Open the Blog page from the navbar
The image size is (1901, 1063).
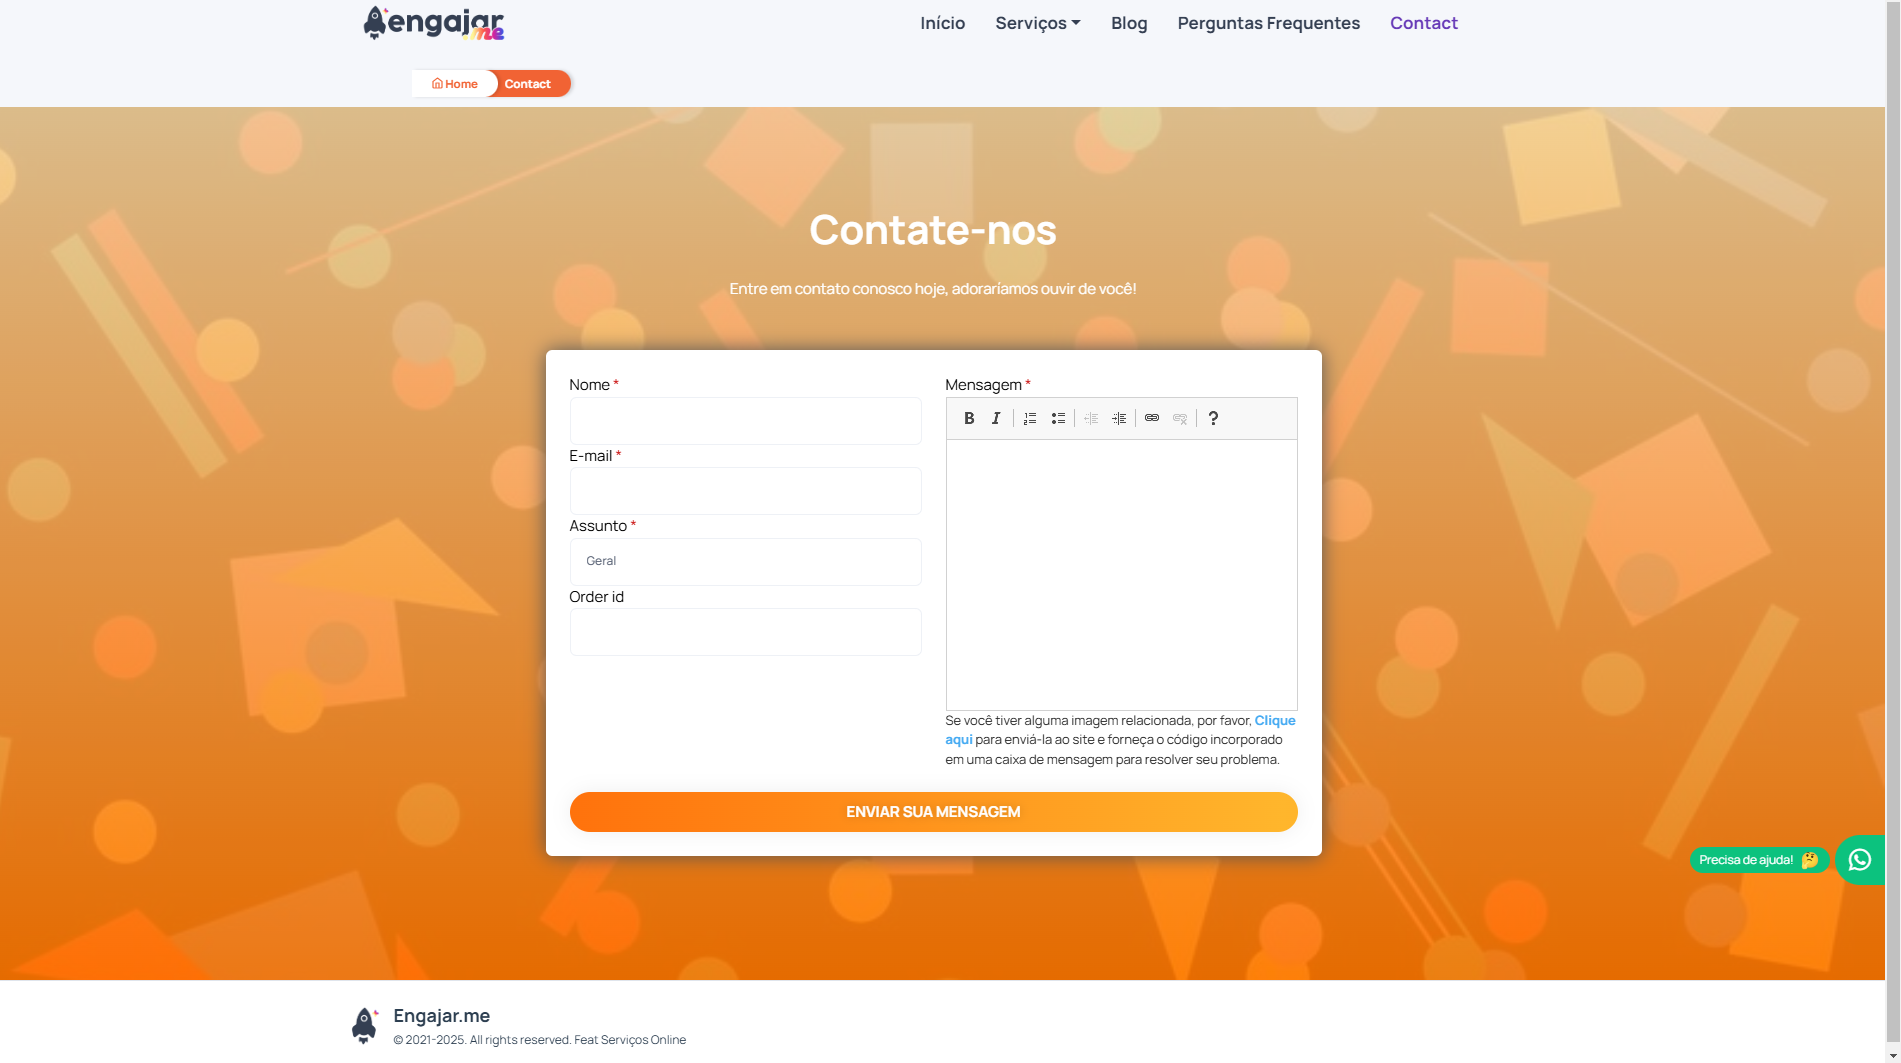pyautogui.click(x=1128, y=23)
